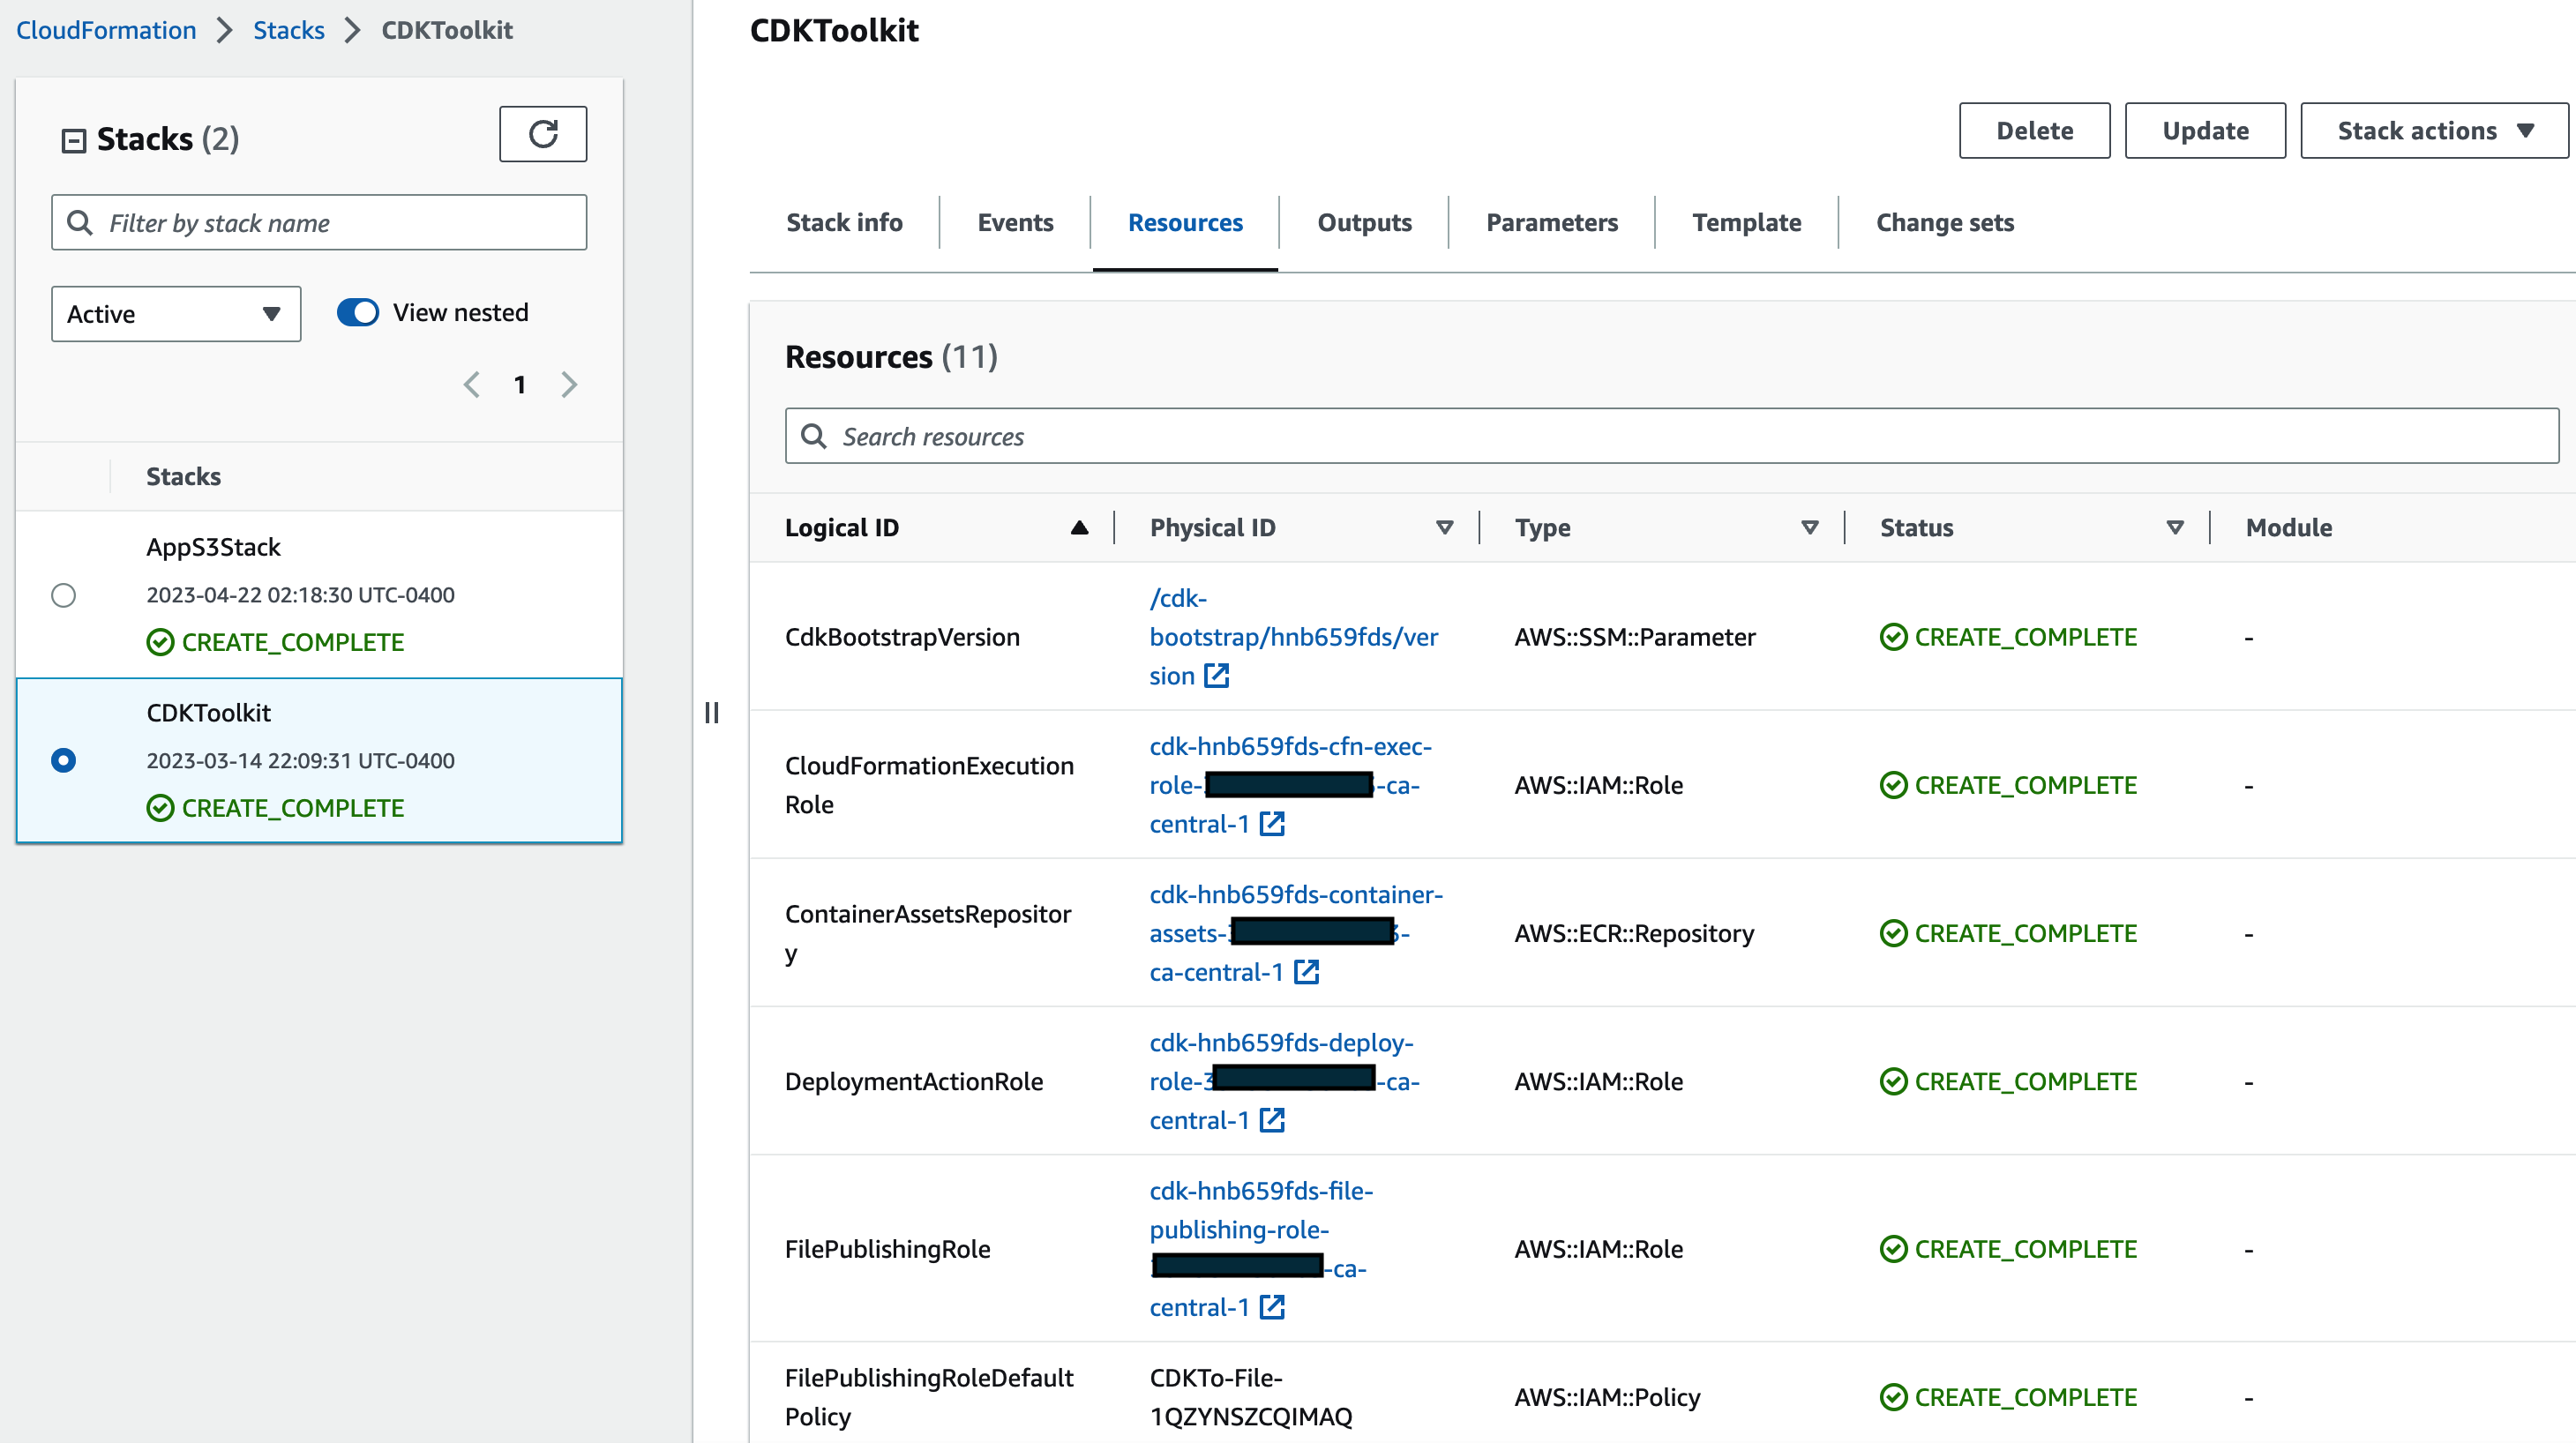
Task: Click the refresh icon in the Stacks panel
Action: click(x=543, y=134)
